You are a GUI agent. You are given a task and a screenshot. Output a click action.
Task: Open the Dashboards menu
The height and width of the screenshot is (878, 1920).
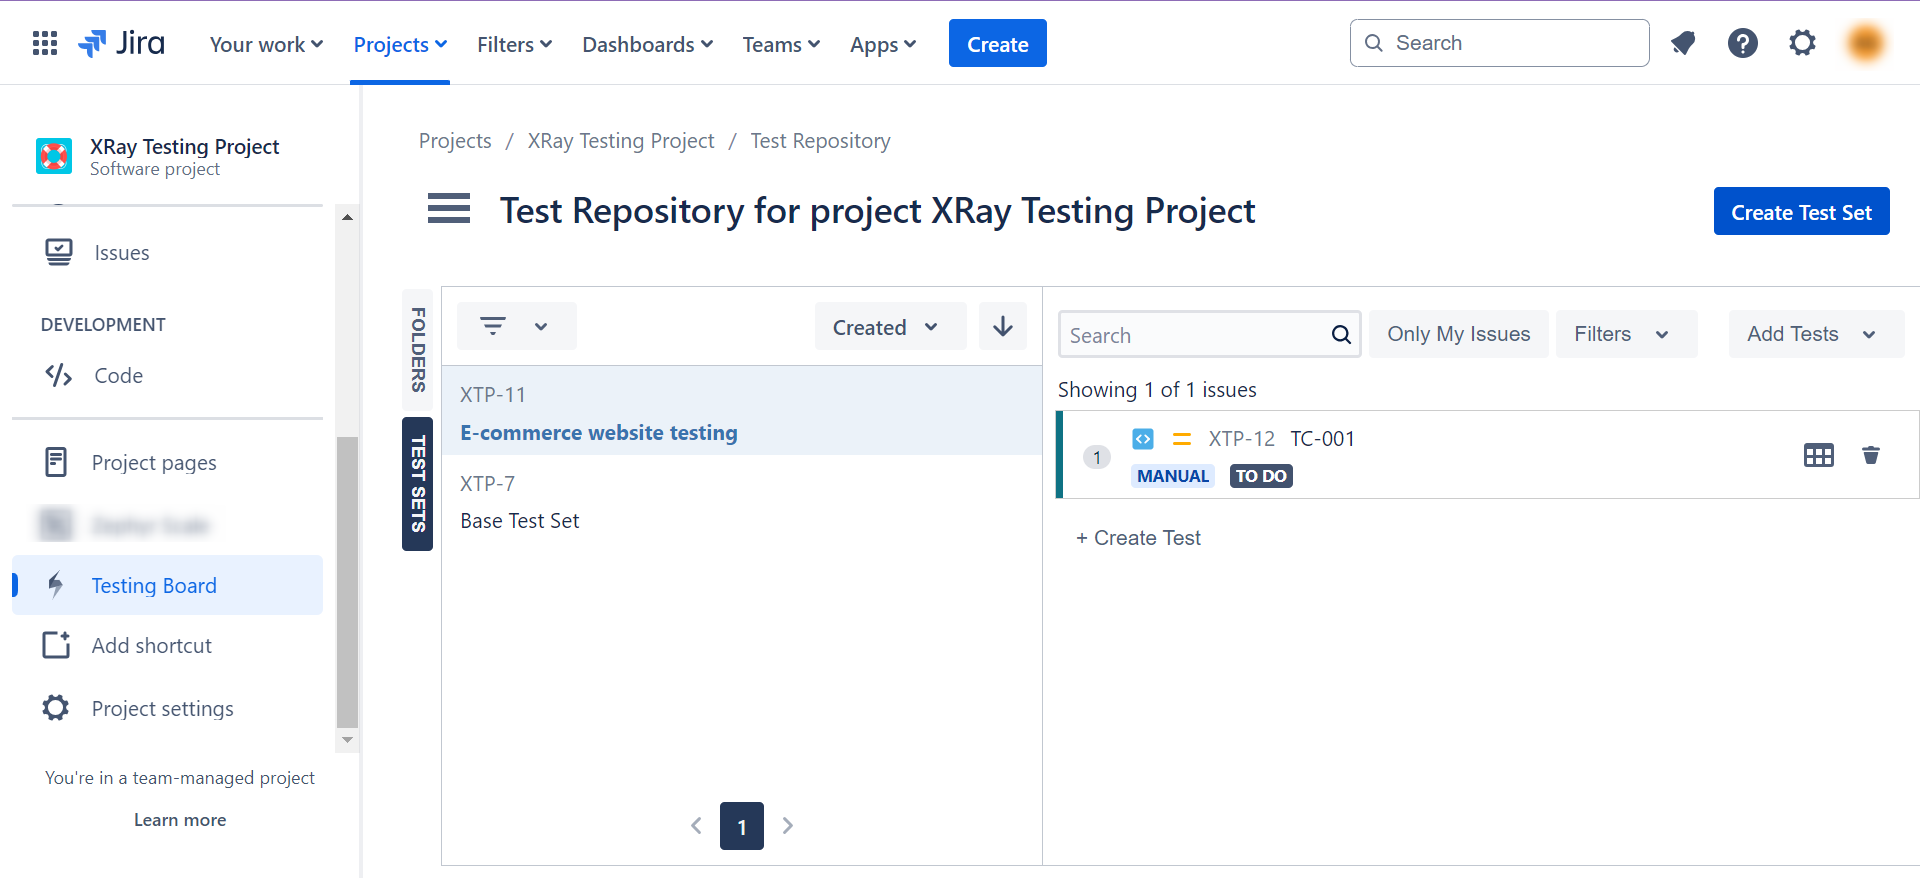(647, 45)
